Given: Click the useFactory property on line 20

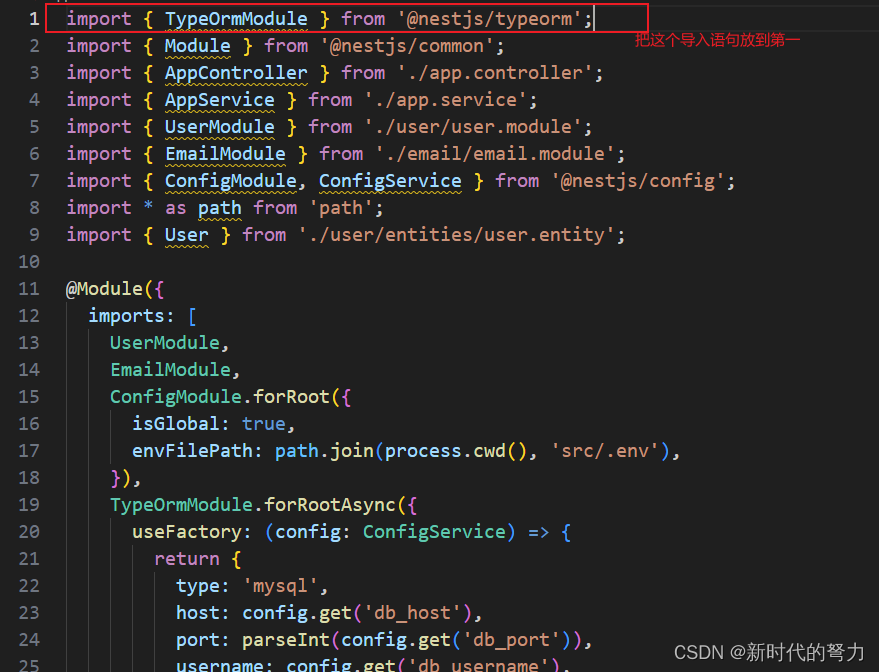Looking at the screenshot, I should coord(187,531).
